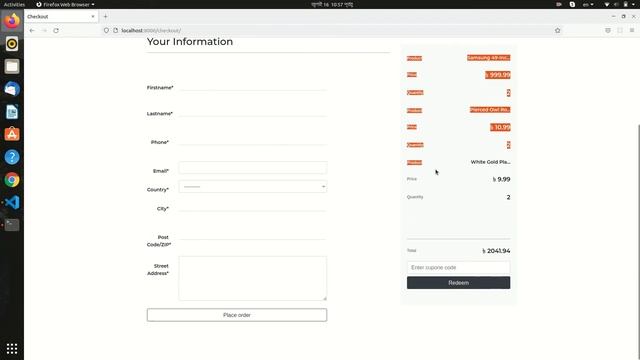
Task: Click the 10.99 price value
Action: coord(500,127)
